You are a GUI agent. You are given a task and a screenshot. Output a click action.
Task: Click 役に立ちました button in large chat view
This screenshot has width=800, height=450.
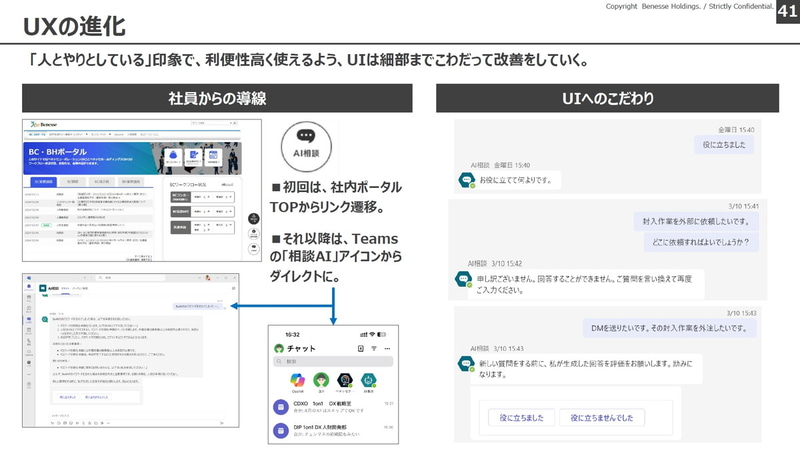click(521, 417)
